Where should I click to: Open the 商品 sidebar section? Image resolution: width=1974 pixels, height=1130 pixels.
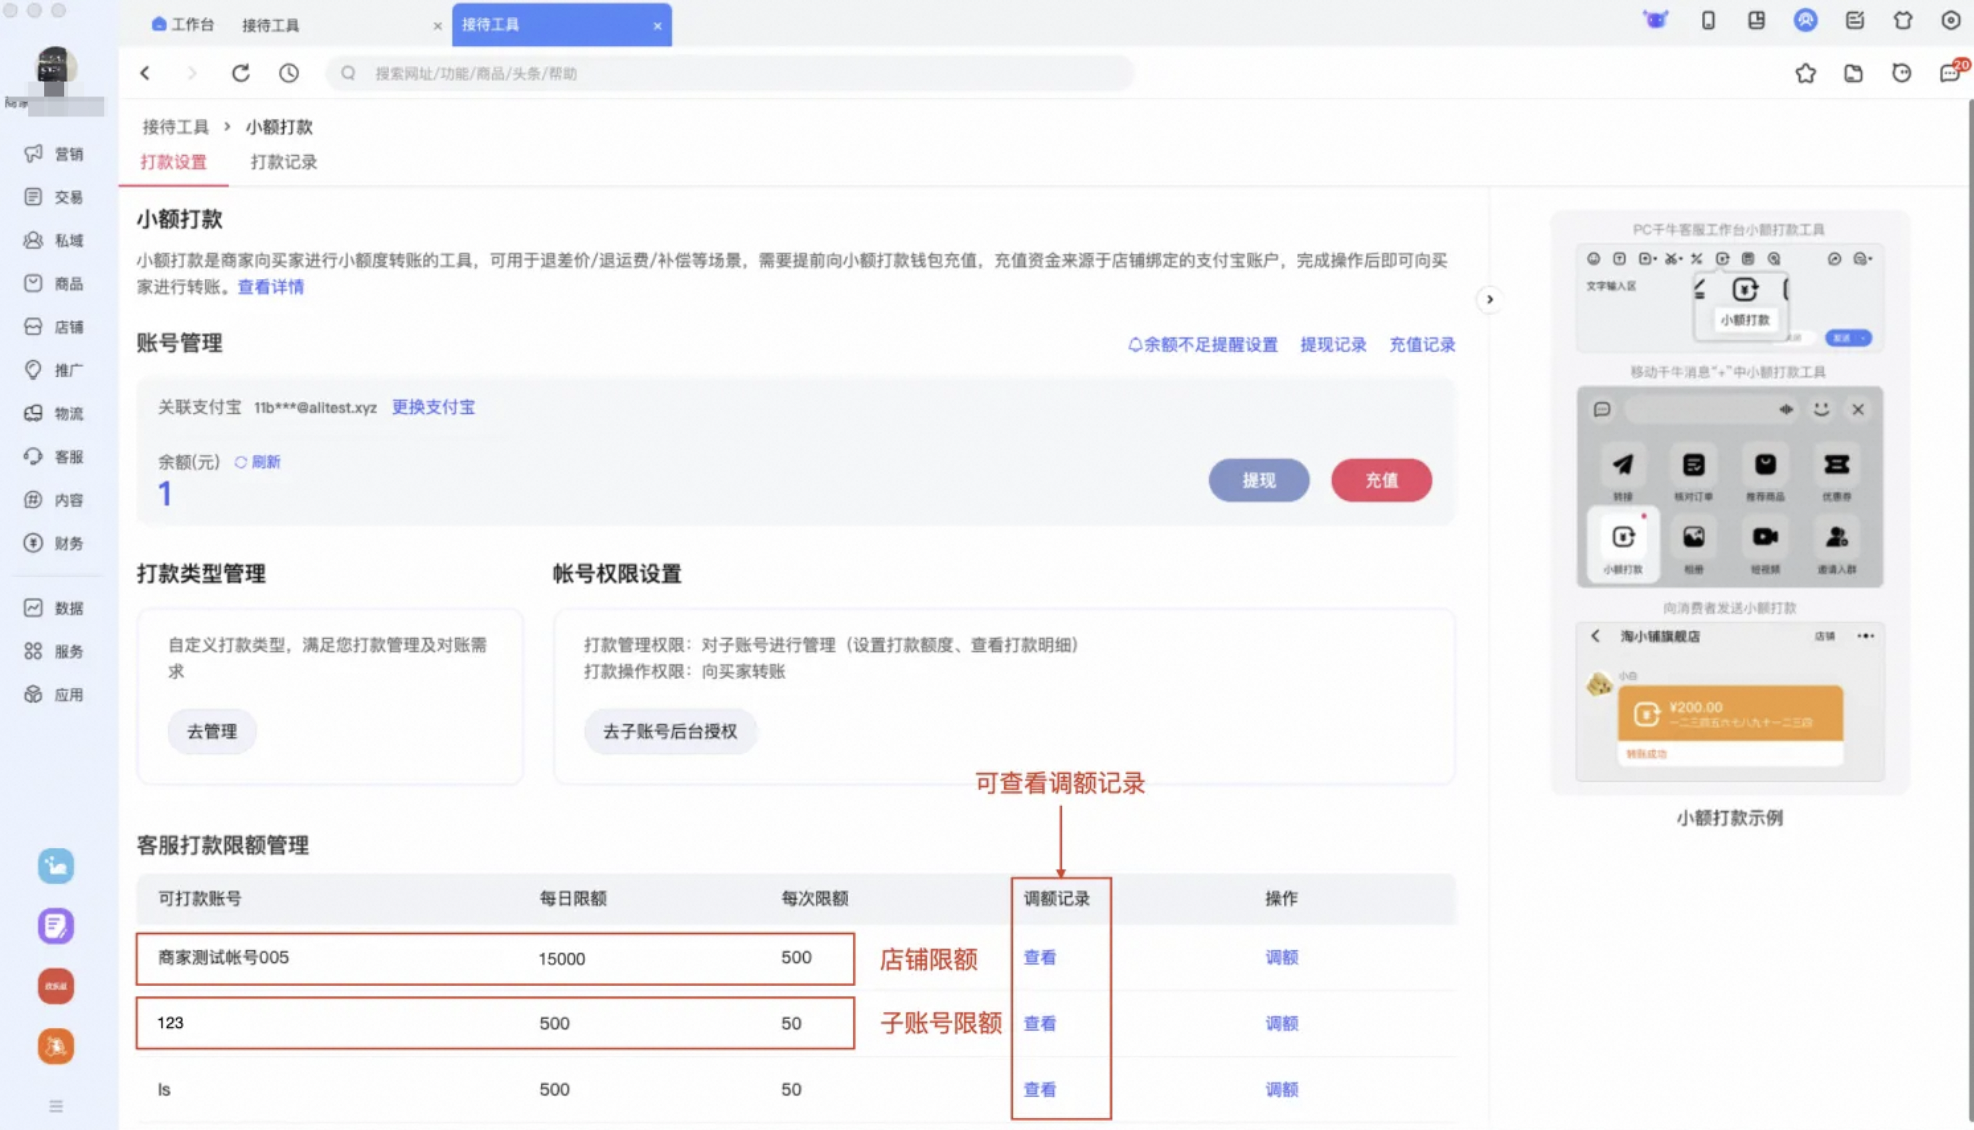(55, 284)
